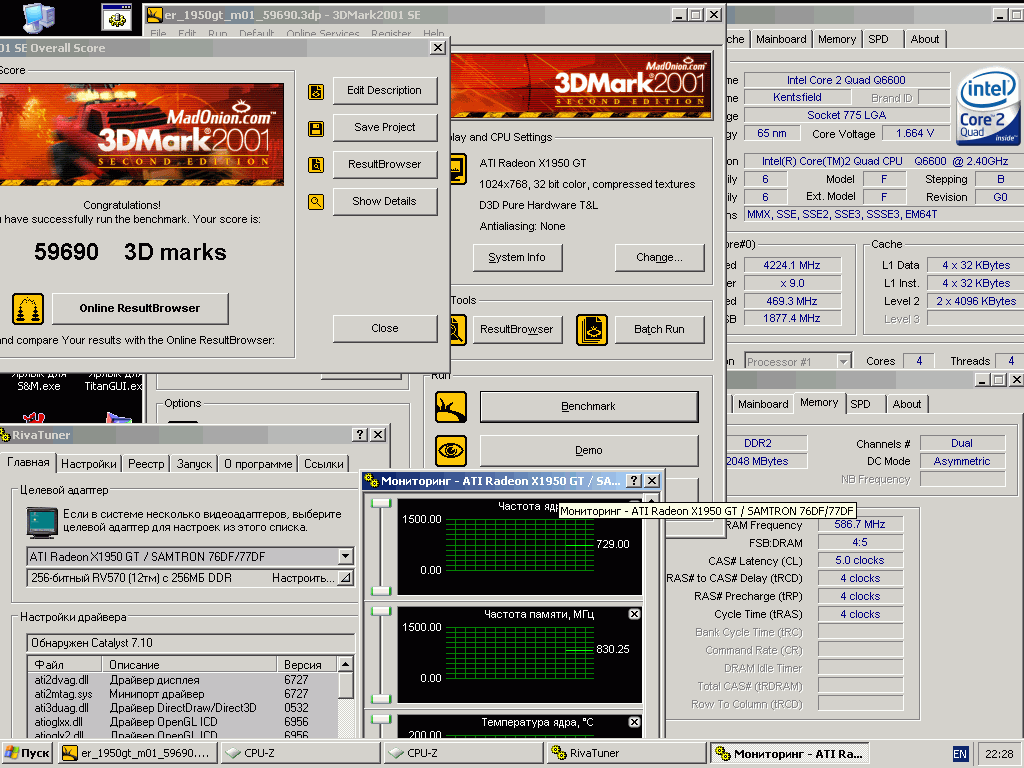
Task: Click the Batch Run icon in 3DMark
Action: 592,330
